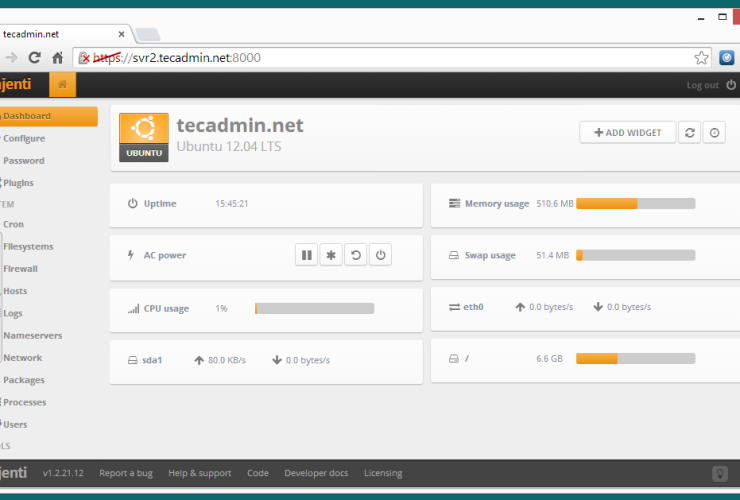Click the shutdown power icon in AC power

380,255
